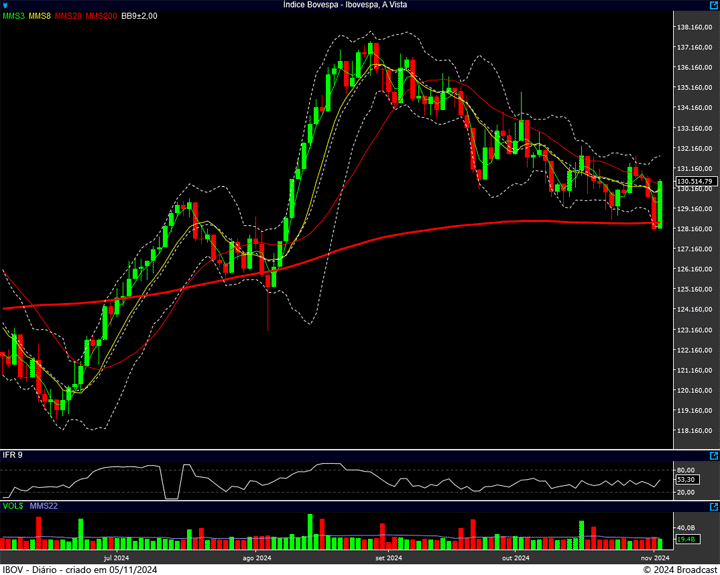Click the set 2024 time axis label
Screen dimensions: 720x575
(388, 558)
